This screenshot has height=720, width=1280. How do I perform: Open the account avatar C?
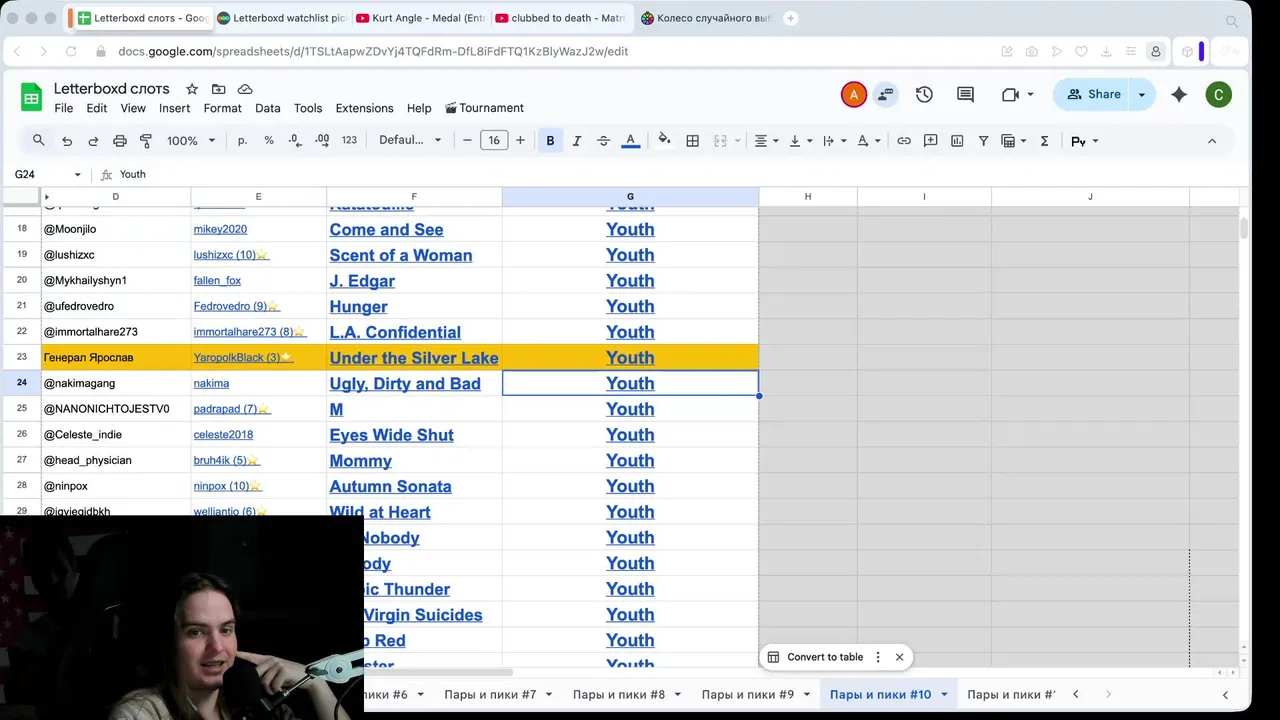point(1218,95)
